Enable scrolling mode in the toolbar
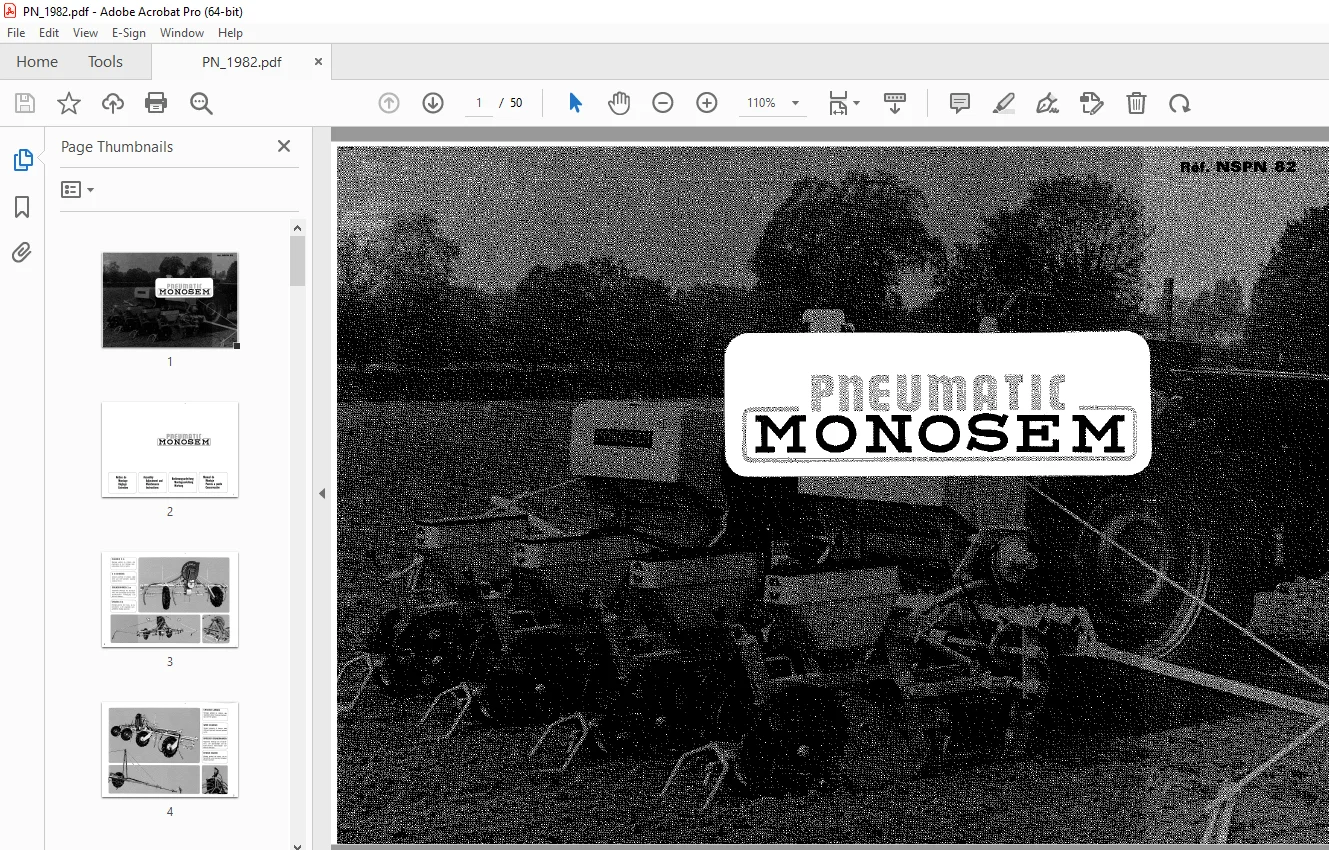This screenshot has height=850, width=1329. (x=895, y=103)
